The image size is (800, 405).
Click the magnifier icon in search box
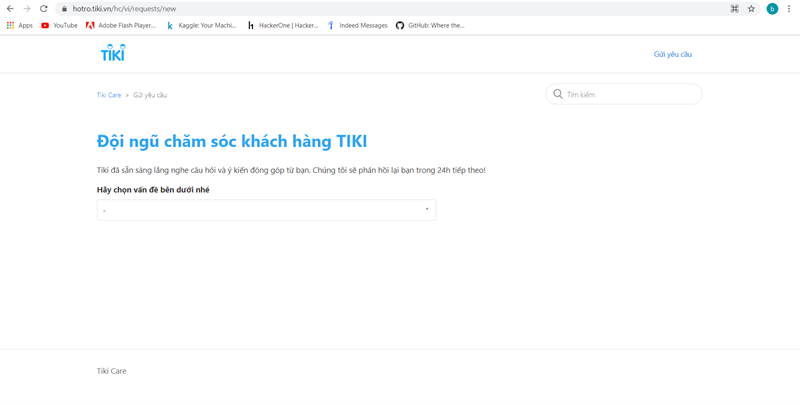[x=558, y=94]
